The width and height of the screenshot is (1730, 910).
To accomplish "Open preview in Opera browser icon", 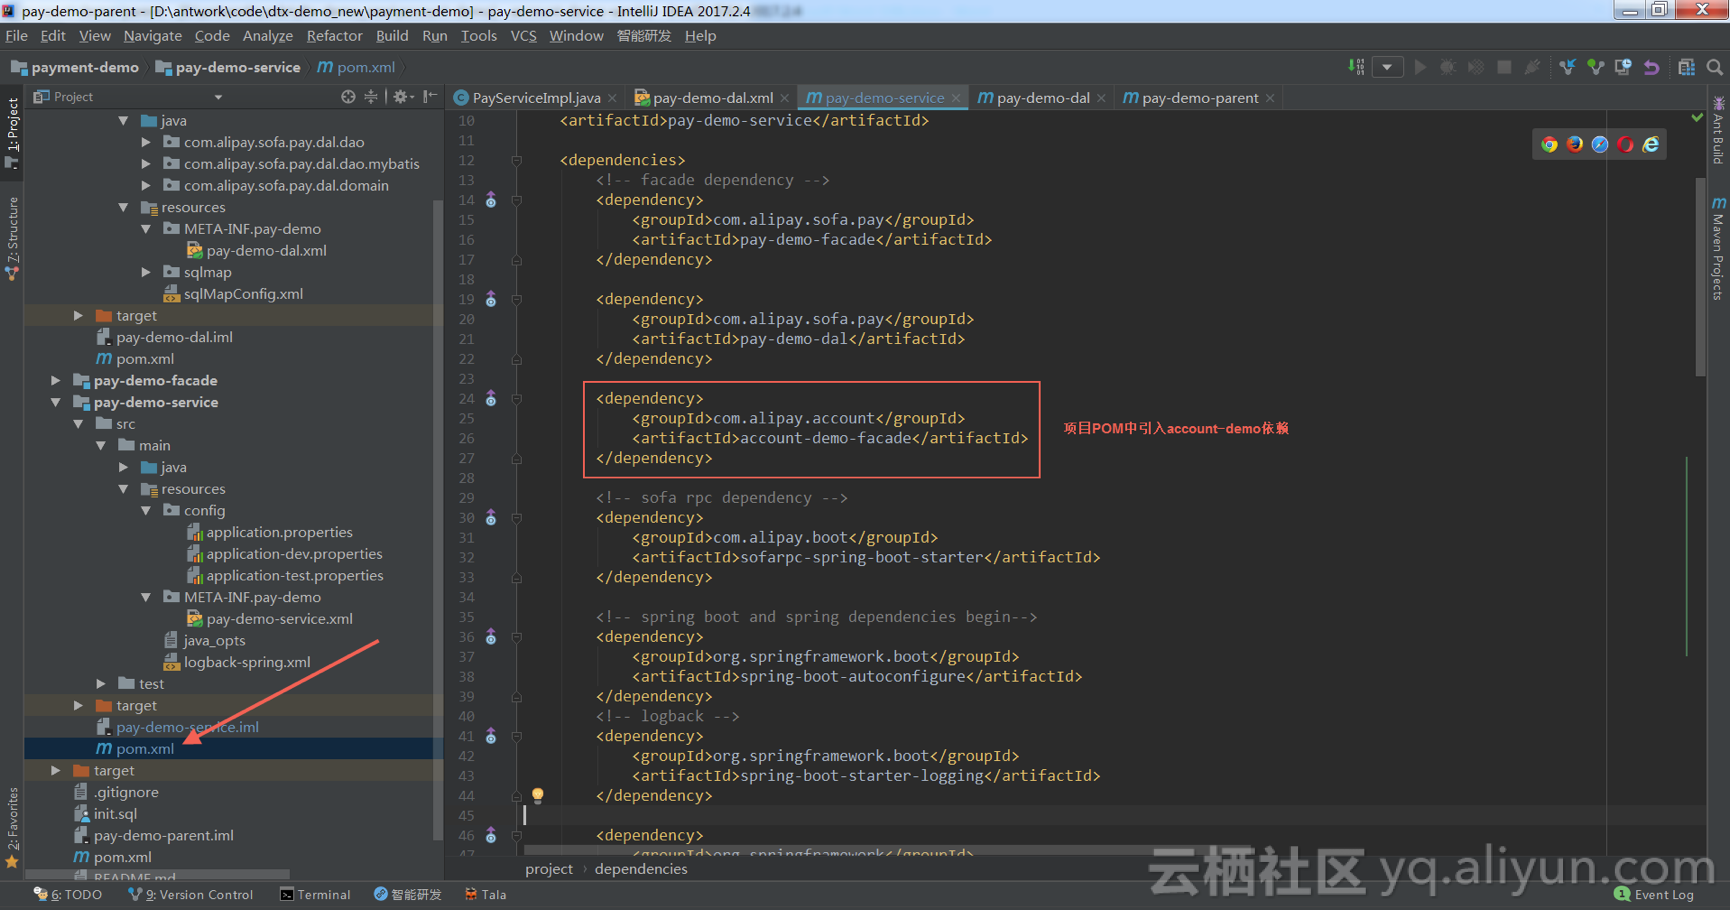I will click(1626, 144).
